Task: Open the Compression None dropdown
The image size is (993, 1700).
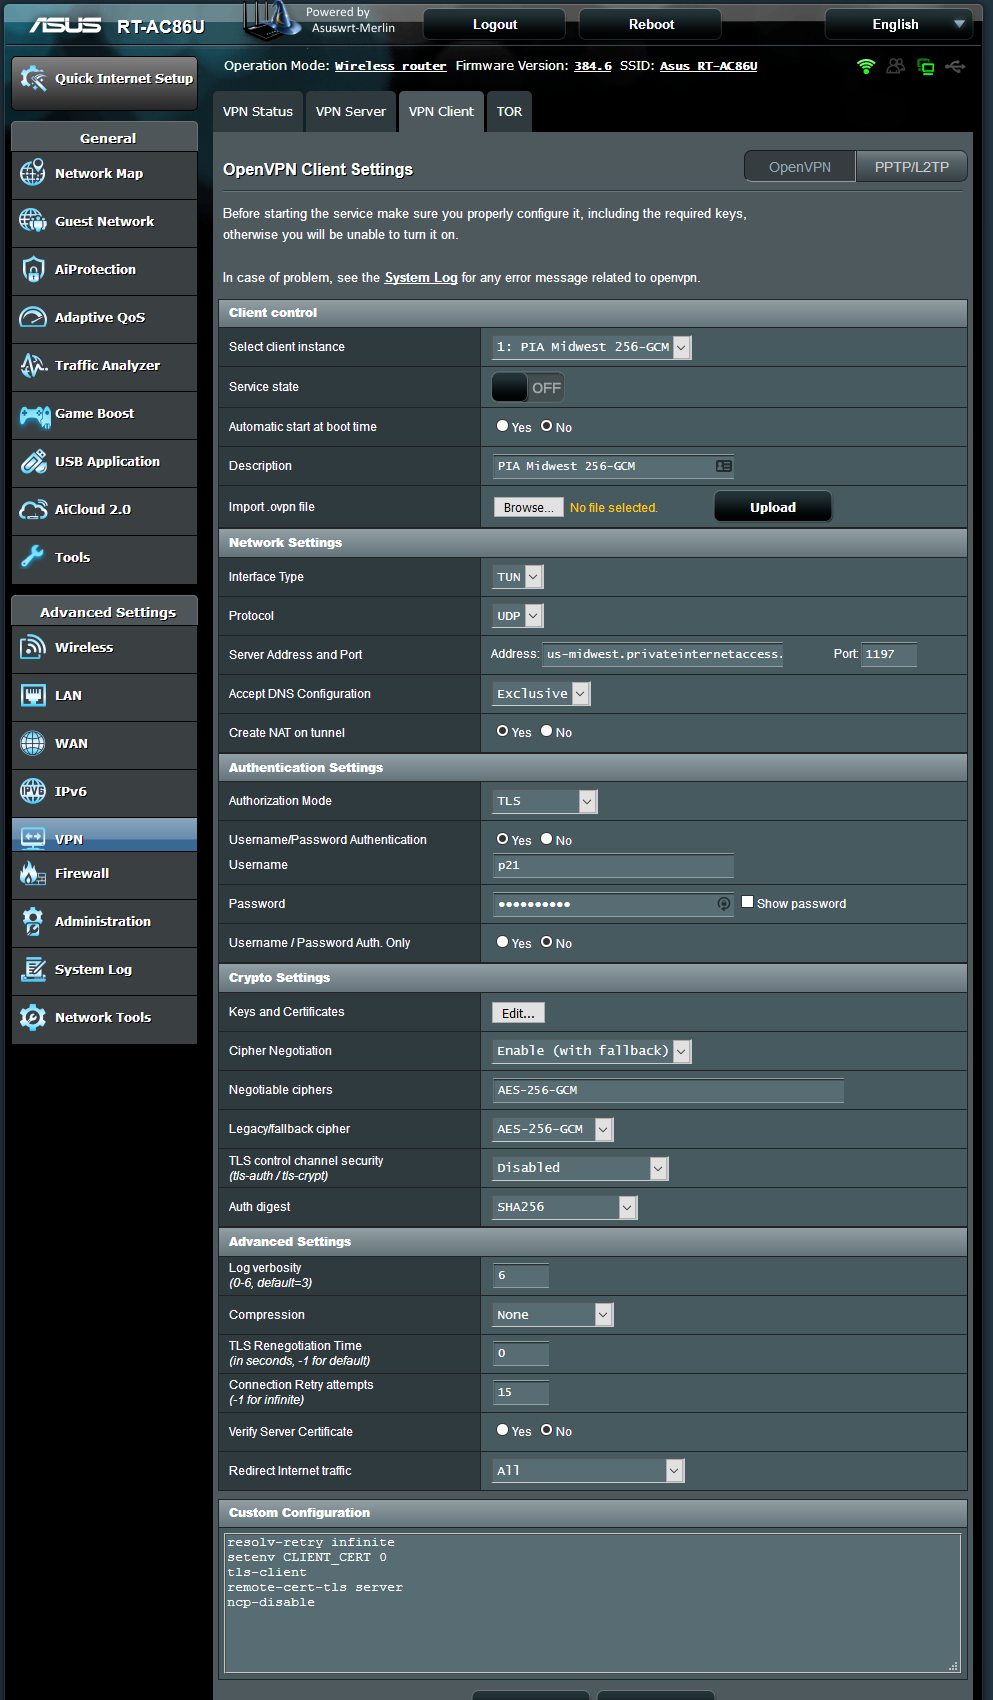Action: click(553, 1315)
